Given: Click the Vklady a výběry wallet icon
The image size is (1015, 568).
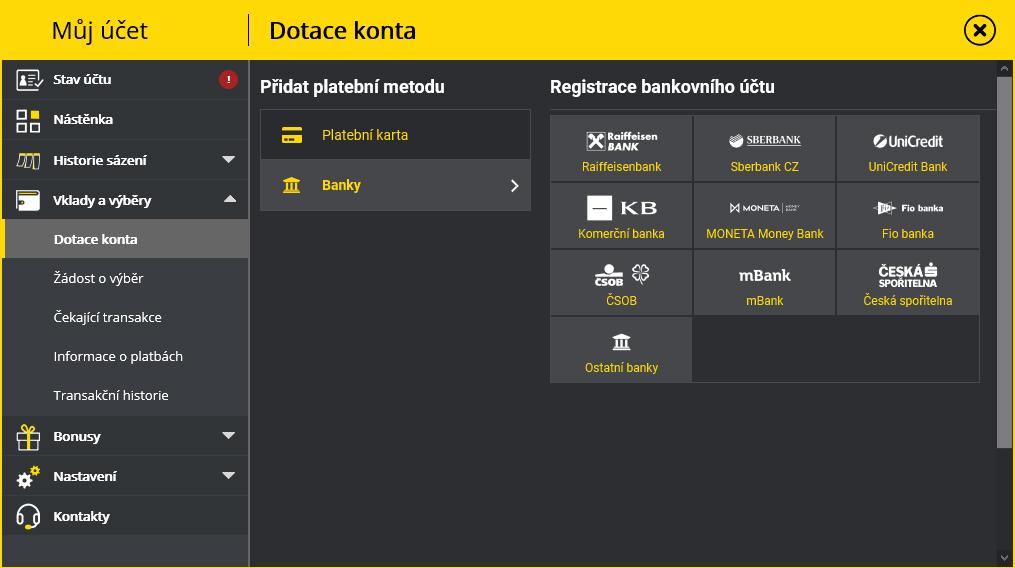Looking at the screenshot, I should [x=28, y=201].
